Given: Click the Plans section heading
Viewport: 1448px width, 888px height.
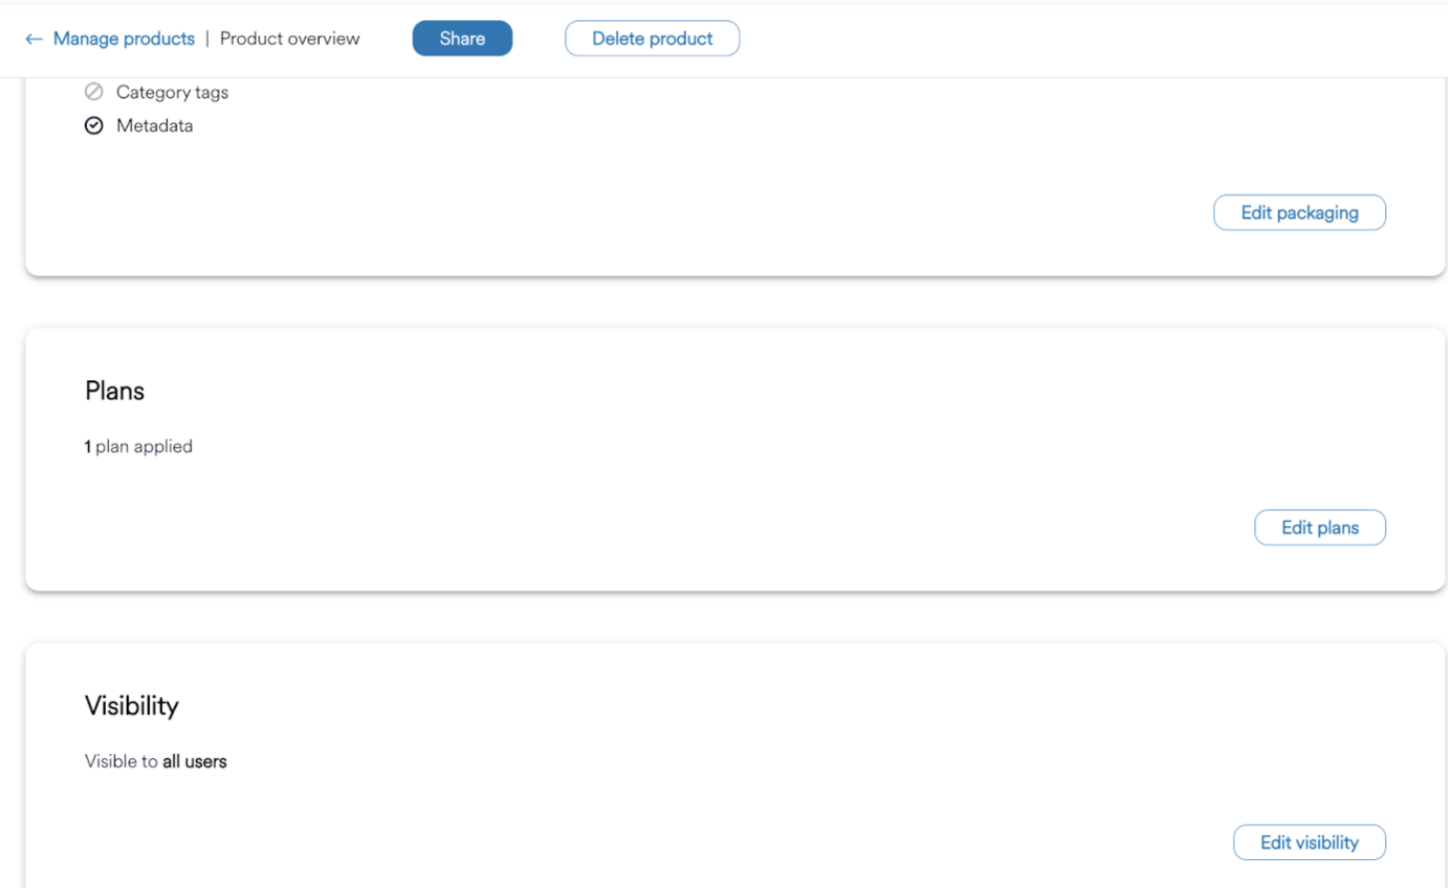Looking at the screenshot, I should click(115, 391).
